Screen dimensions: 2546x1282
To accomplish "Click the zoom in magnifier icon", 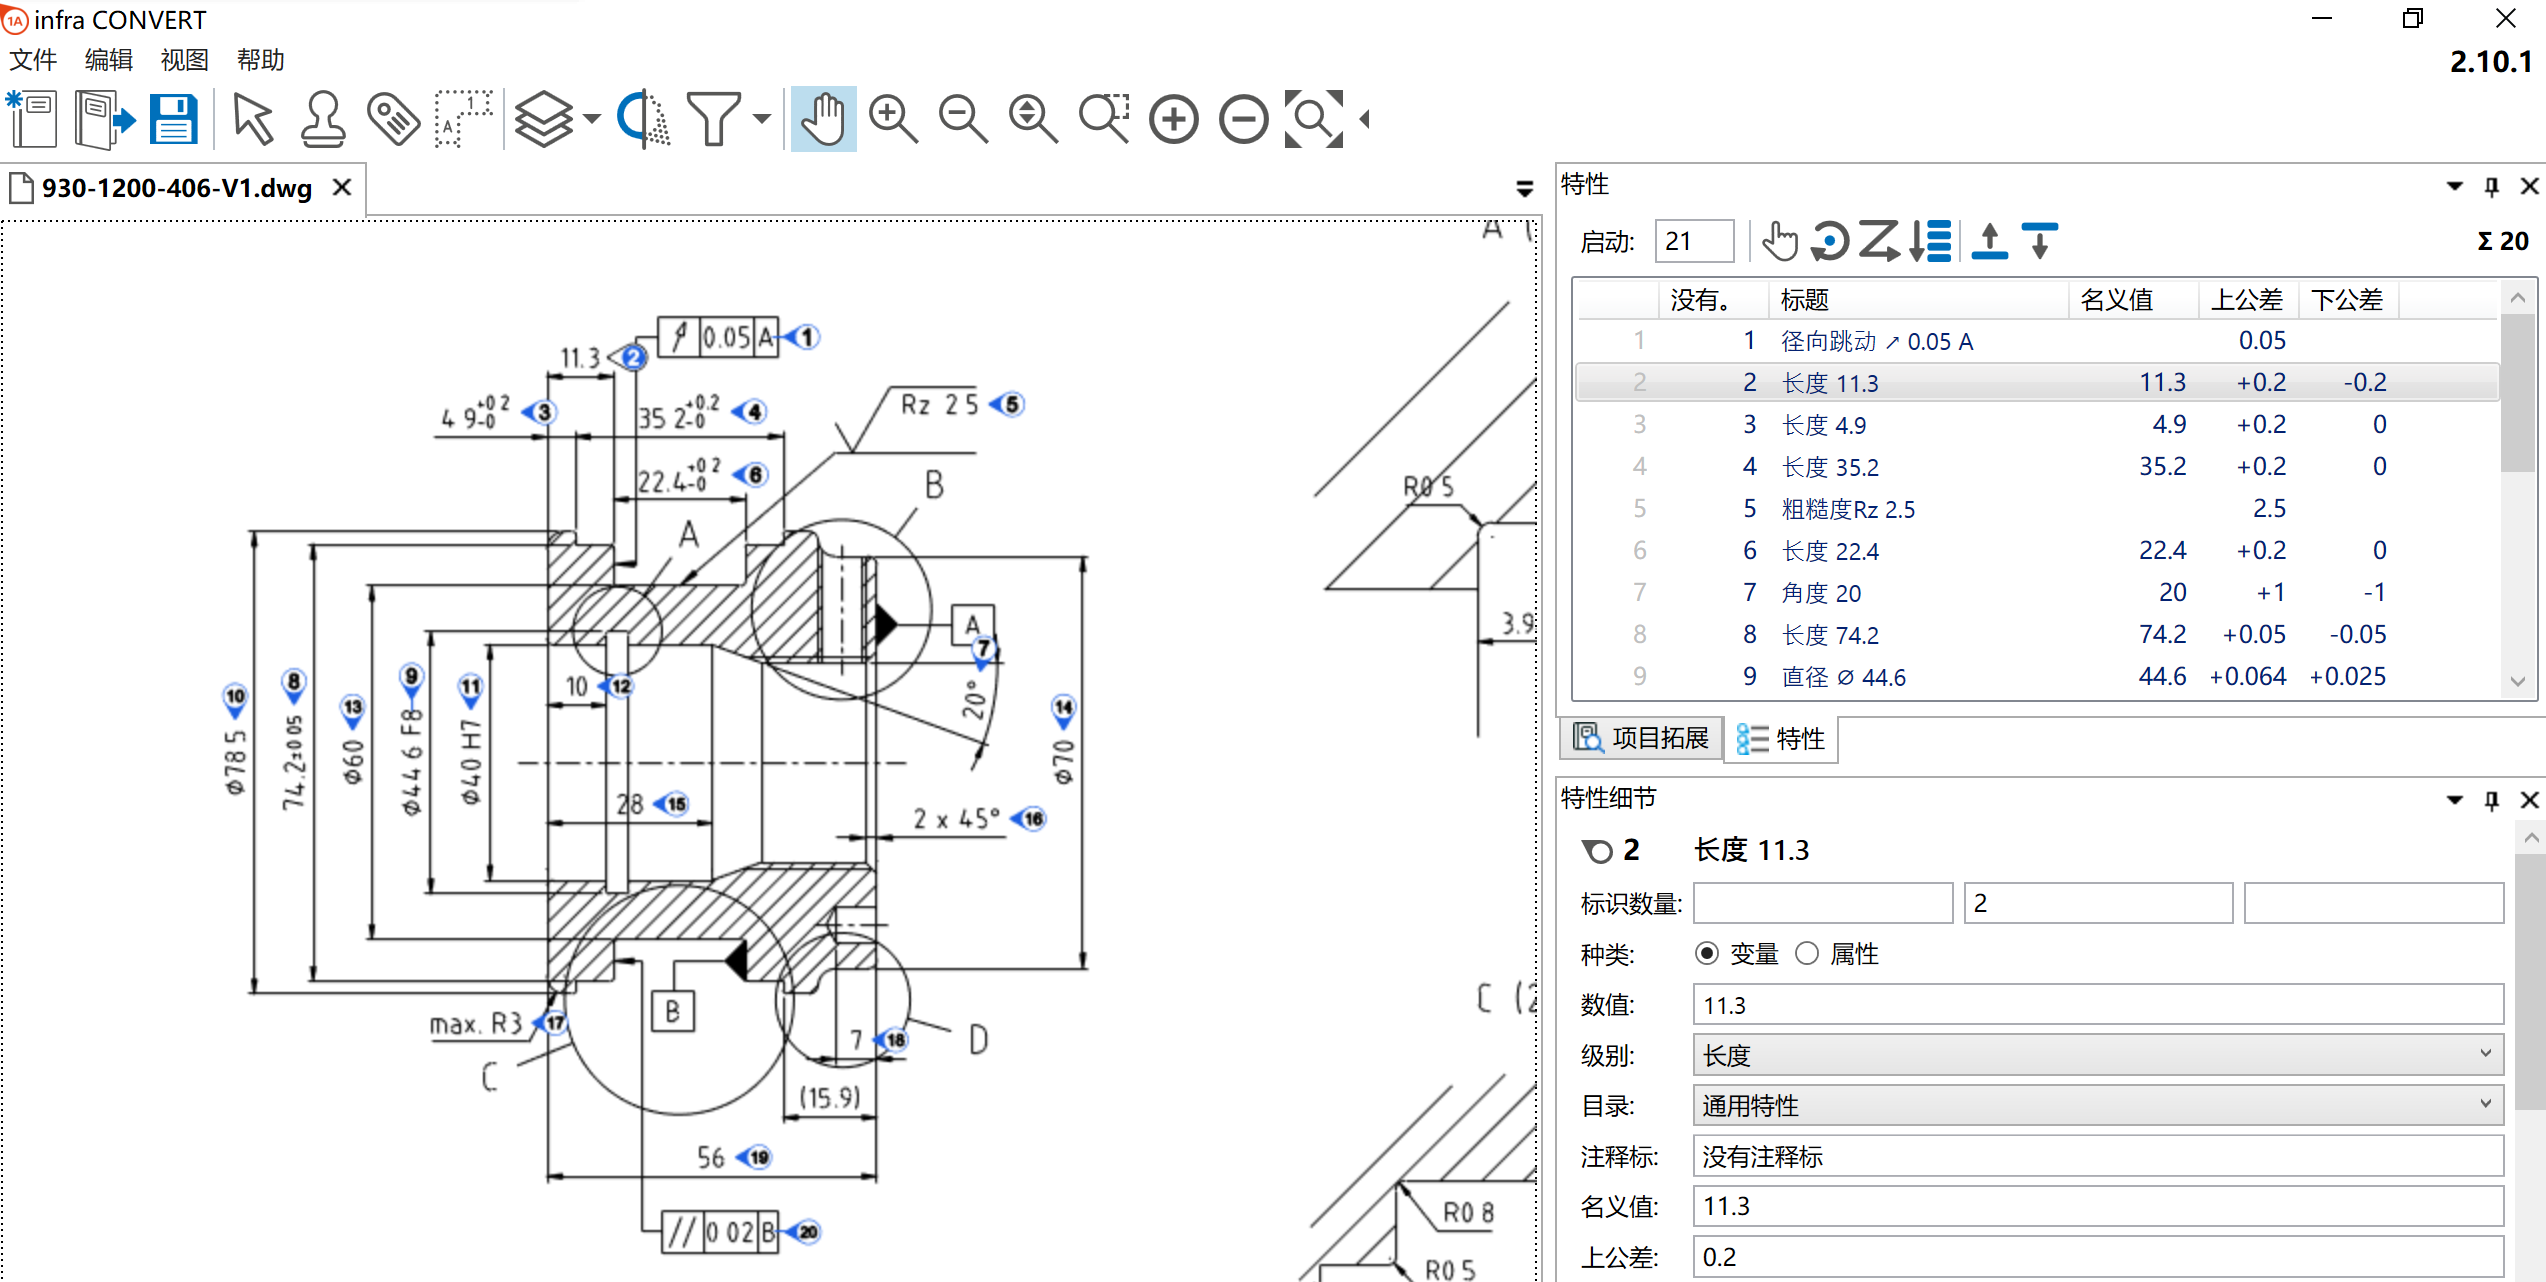I will [x=893, y=119].
